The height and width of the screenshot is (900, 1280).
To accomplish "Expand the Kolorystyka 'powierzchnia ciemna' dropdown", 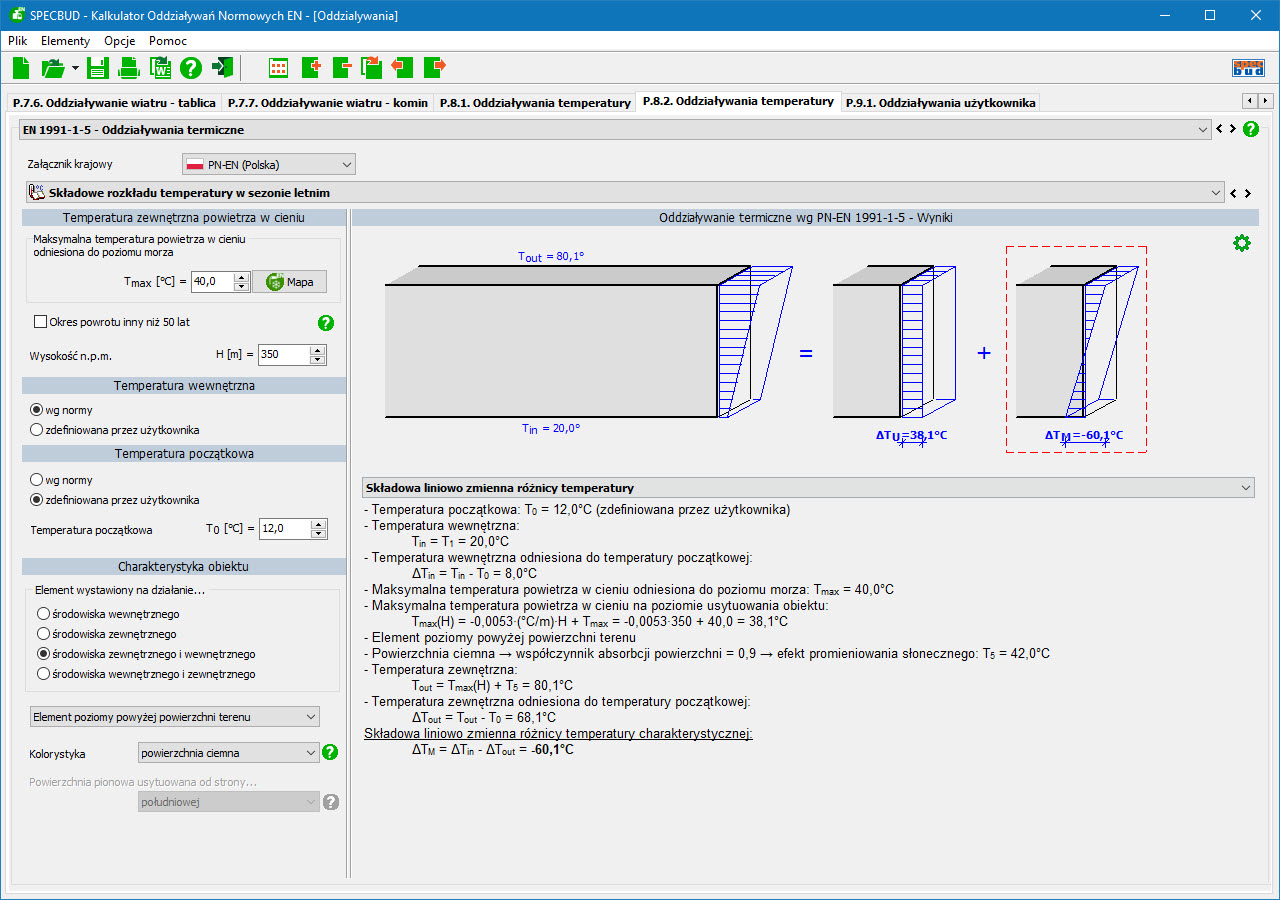I will click(x=228, y=752).
